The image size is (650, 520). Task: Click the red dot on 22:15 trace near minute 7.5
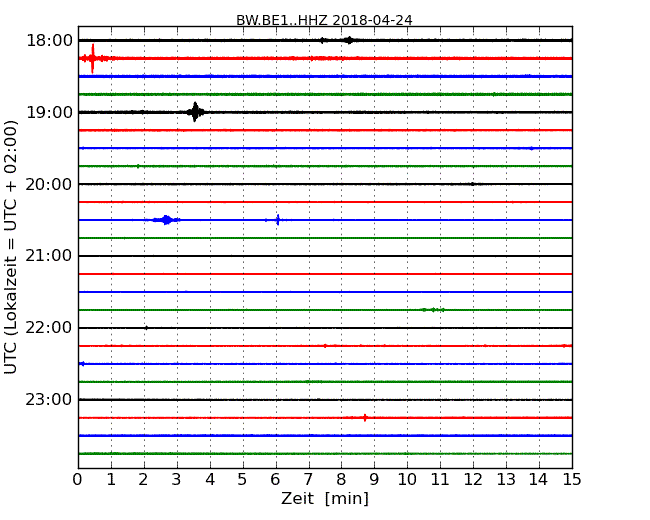[x=325, y=345]
